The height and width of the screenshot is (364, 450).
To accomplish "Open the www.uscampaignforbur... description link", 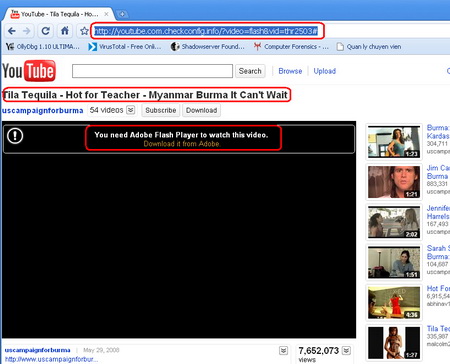I will coord(51,359).
